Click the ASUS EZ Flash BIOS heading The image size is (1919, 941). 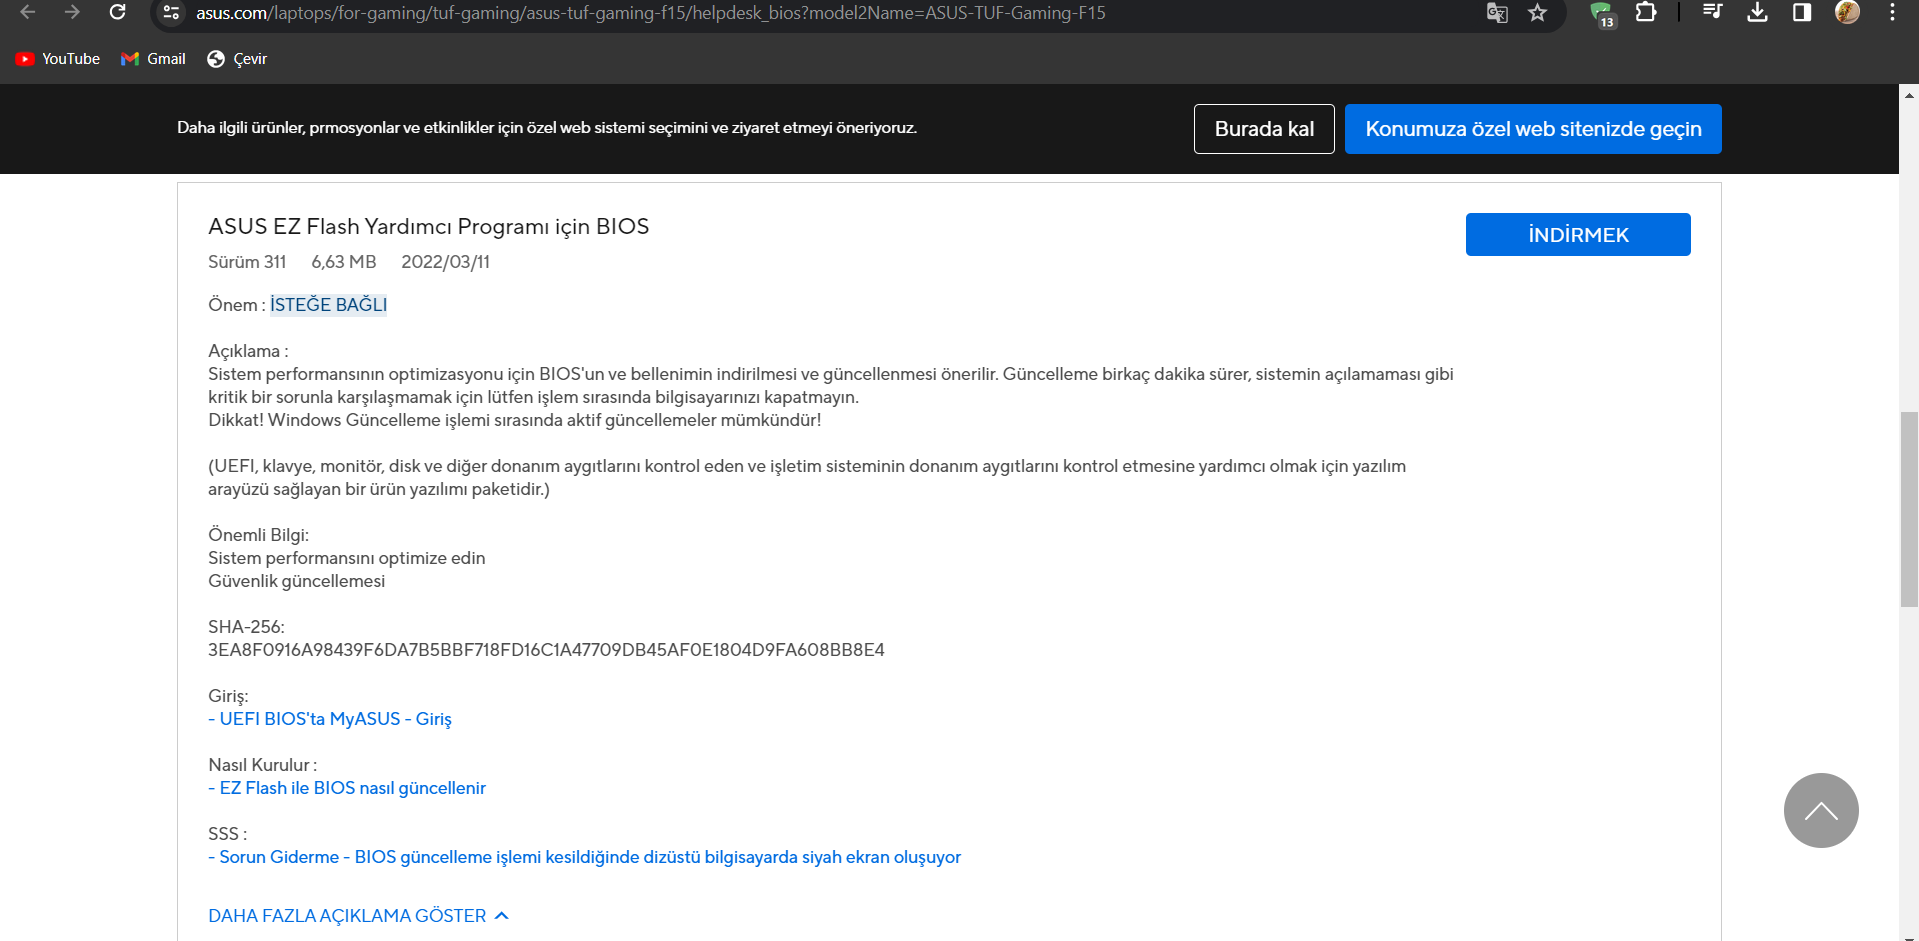point(428,226)
